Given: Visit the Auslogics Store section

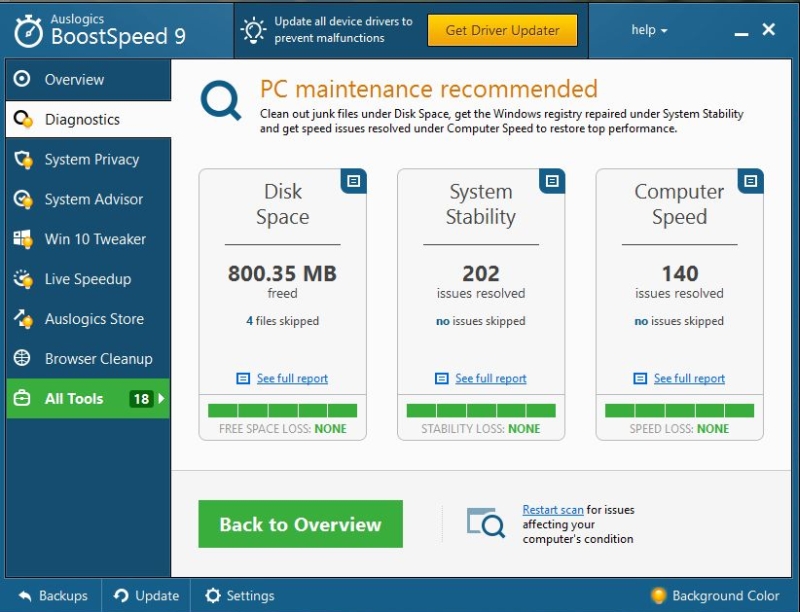Looking at the screenshot, I should click(x=88, y=319).
